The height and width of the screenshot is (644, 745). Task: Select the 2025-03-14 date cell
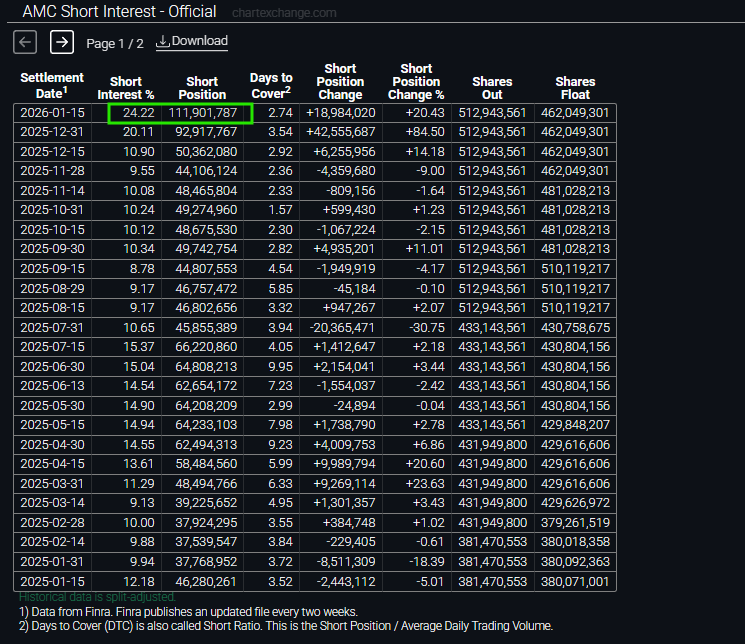(x=52, y=502)
